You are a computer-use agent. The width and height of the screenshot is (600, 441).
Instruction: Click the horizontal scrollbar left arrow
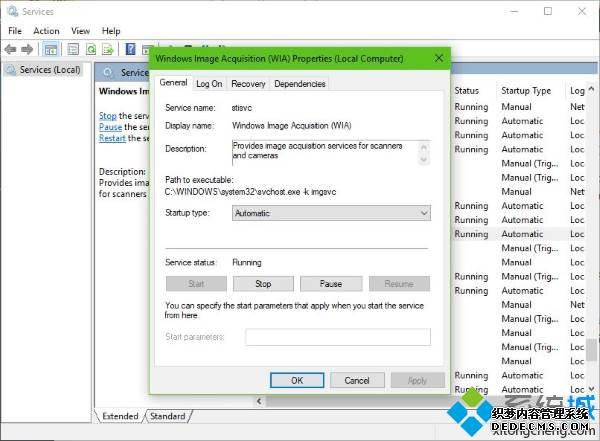(x=259, y=401)
